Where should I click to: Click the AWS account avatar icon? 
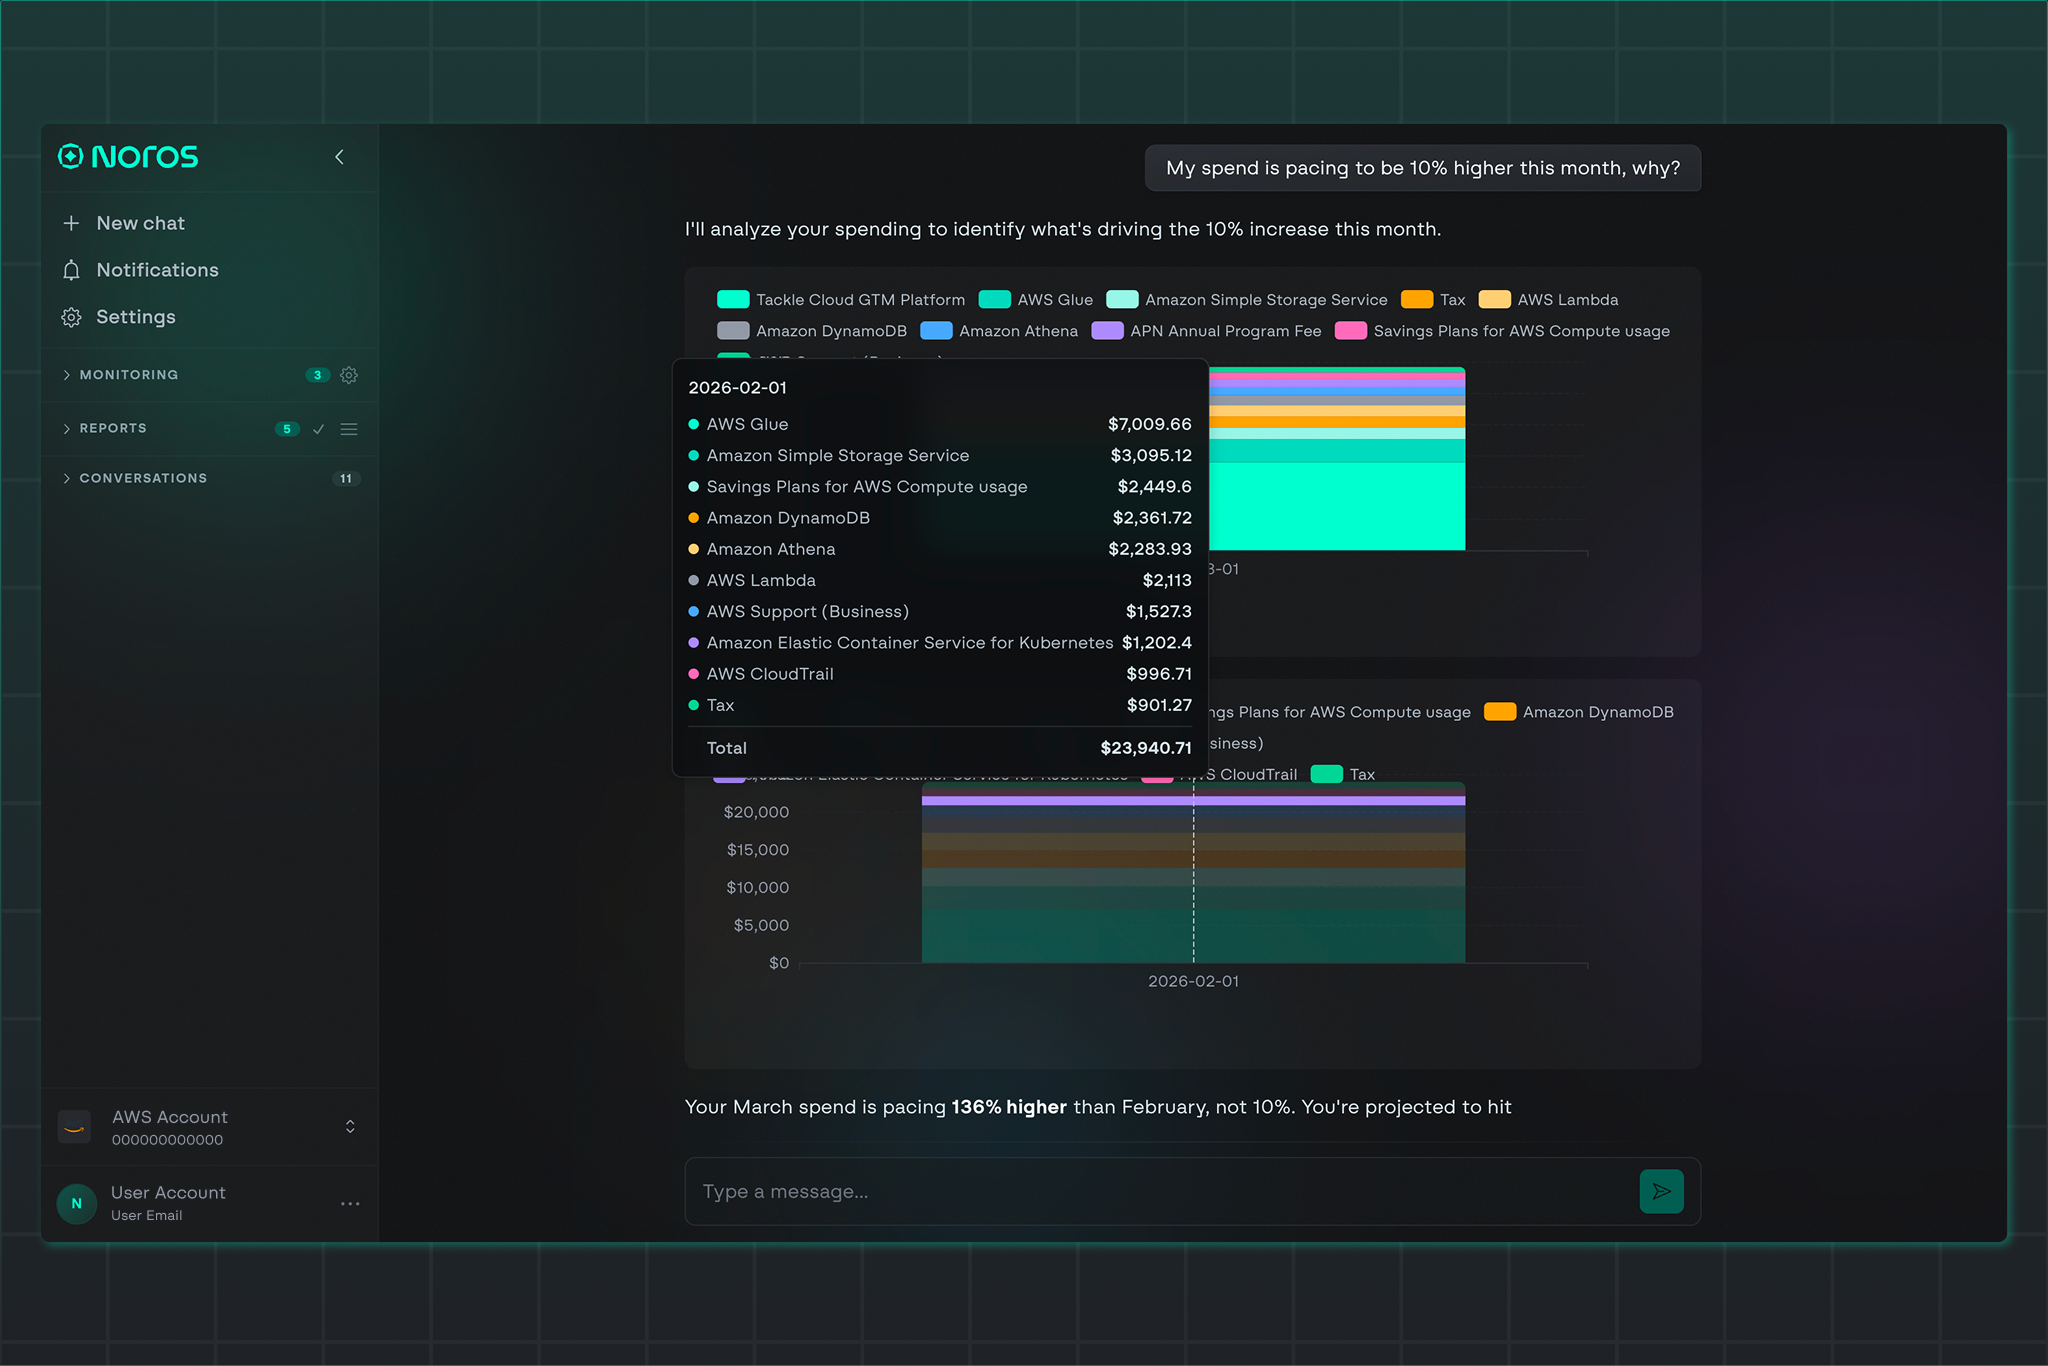(x=74, y=1126)
